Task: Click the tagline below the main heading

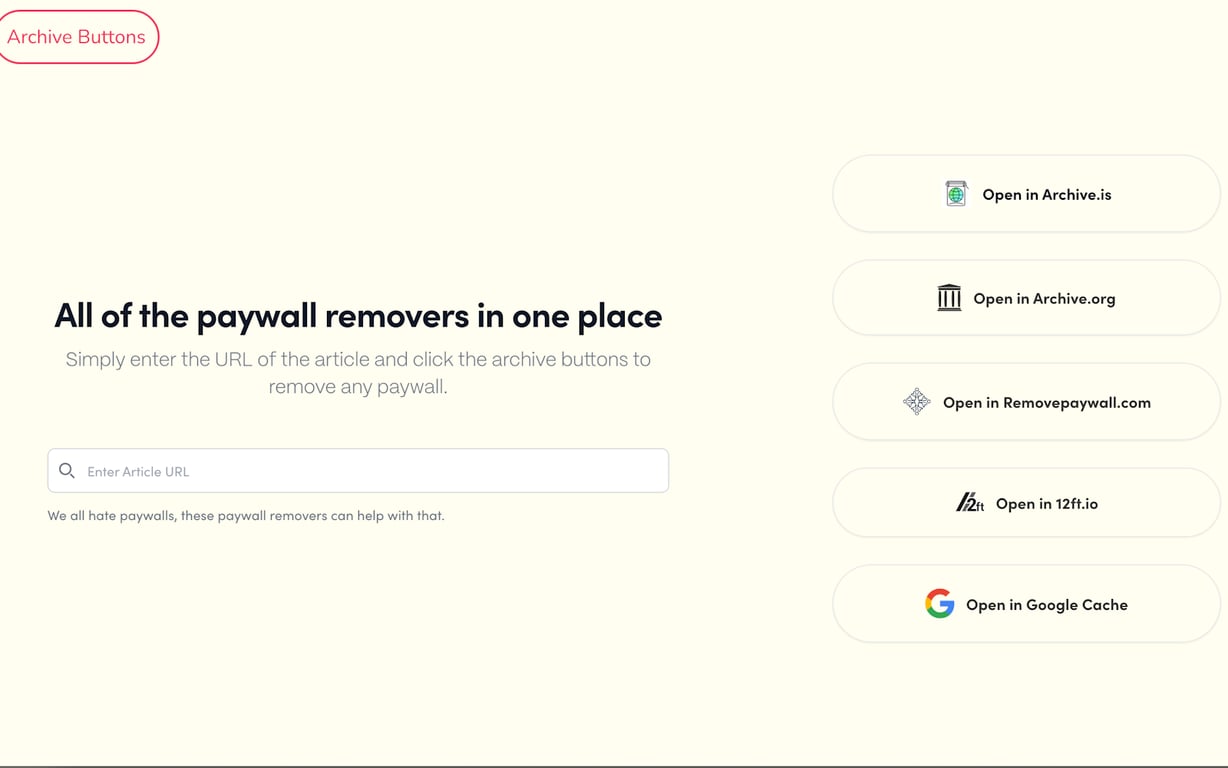Action: click(358, 372)
